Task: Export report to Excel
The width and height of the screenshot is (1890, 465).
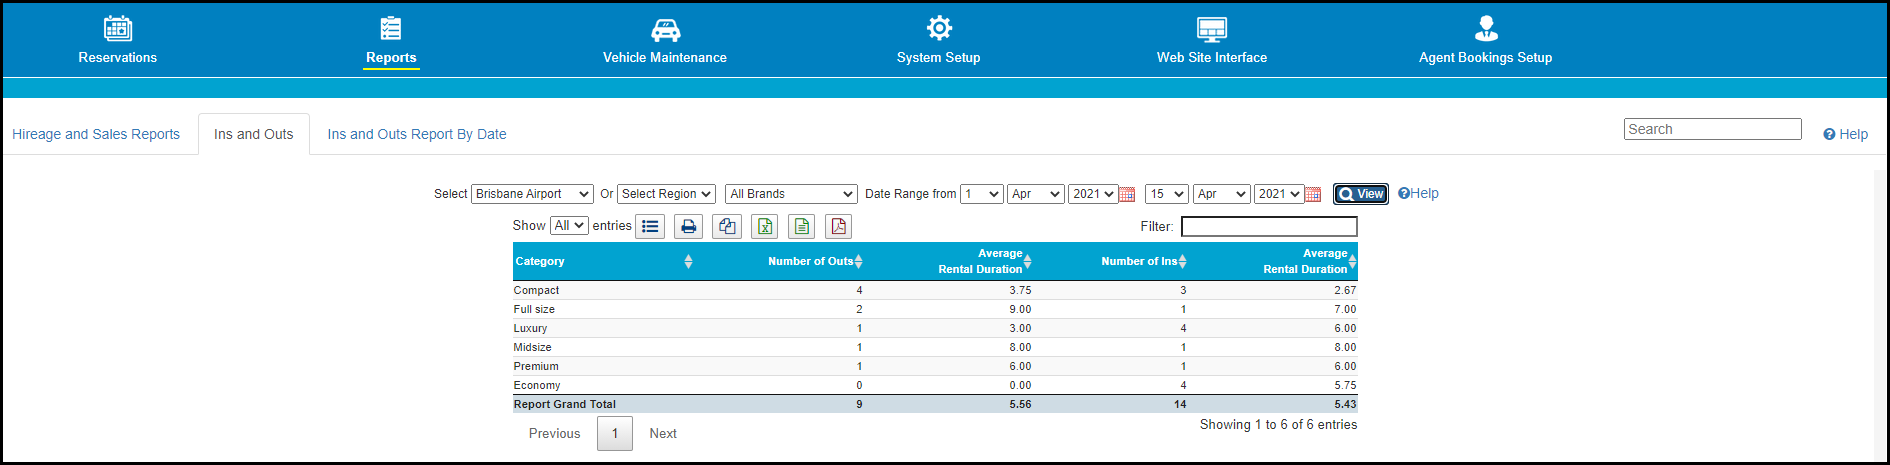Action: [x=765, y=226]
